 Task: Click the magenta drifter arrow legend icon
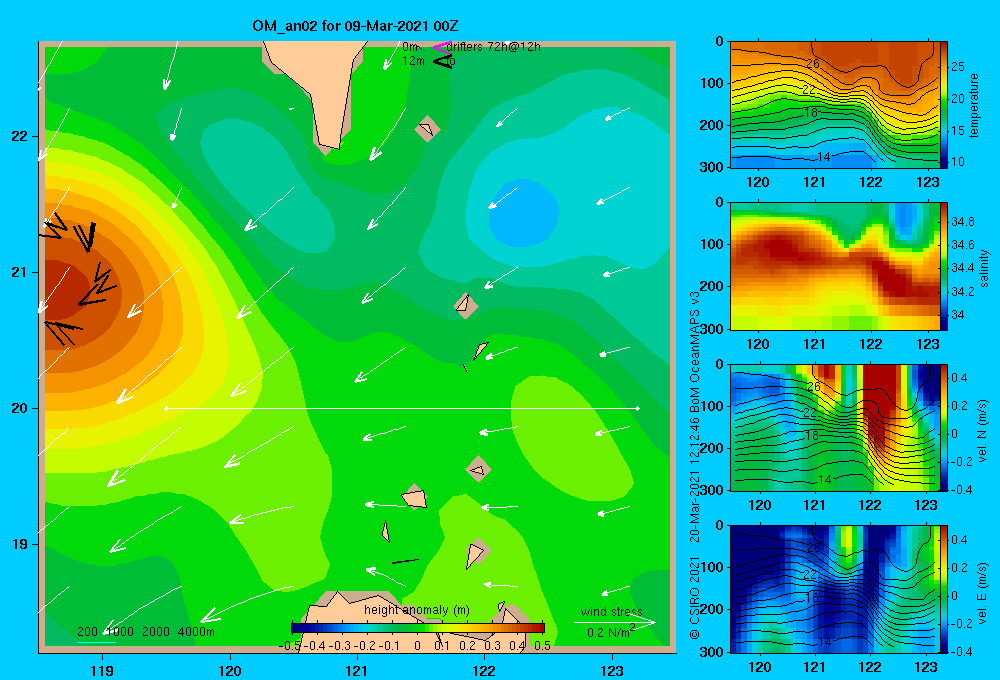coord(441,47)
